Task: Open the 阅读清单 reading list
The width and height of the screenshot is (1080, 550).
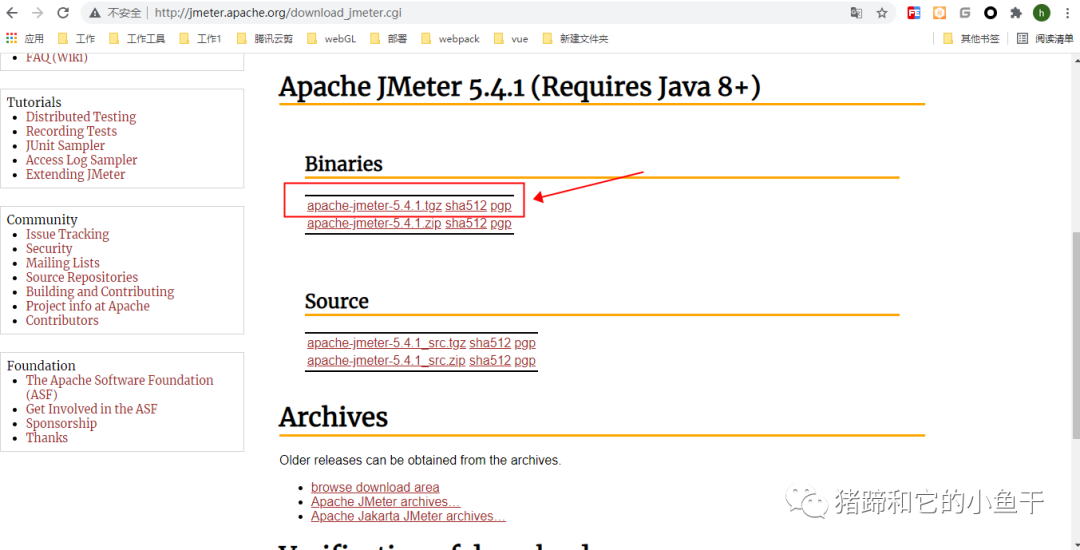Action: click(x=1044, y=38)
